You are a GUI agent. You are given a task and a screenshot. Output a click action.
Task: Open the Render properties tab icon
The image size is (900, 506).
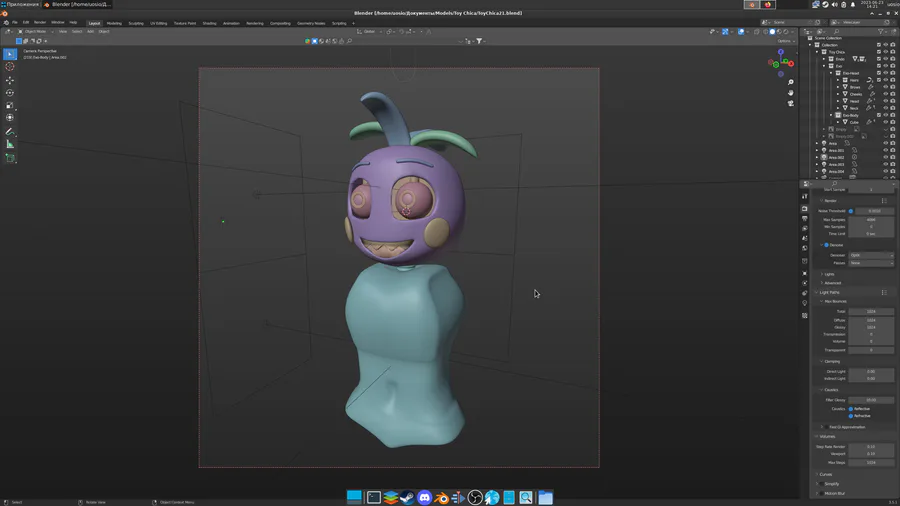[805, 209]
